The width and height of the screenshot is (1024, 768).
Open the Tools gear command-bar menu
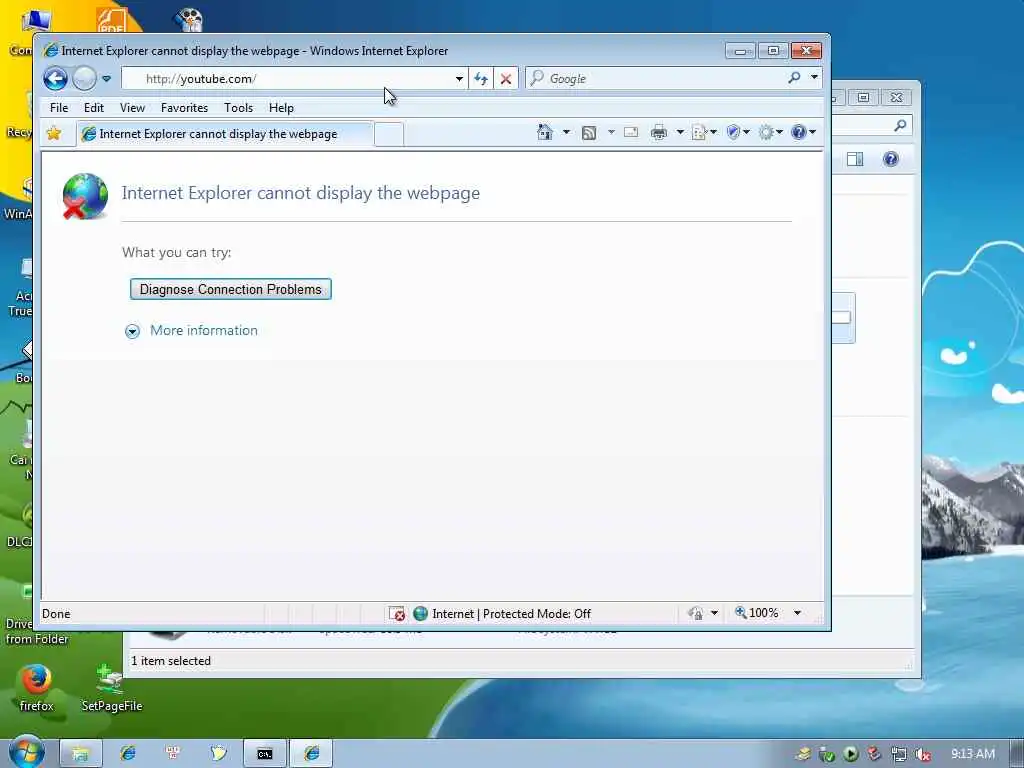click(771, 133)
